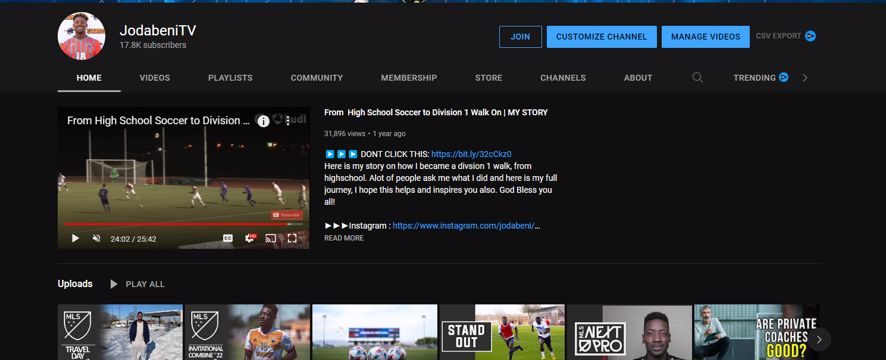
Task: Expand the description with Read More
Action: pyautogui.click(x=344, y=238)
